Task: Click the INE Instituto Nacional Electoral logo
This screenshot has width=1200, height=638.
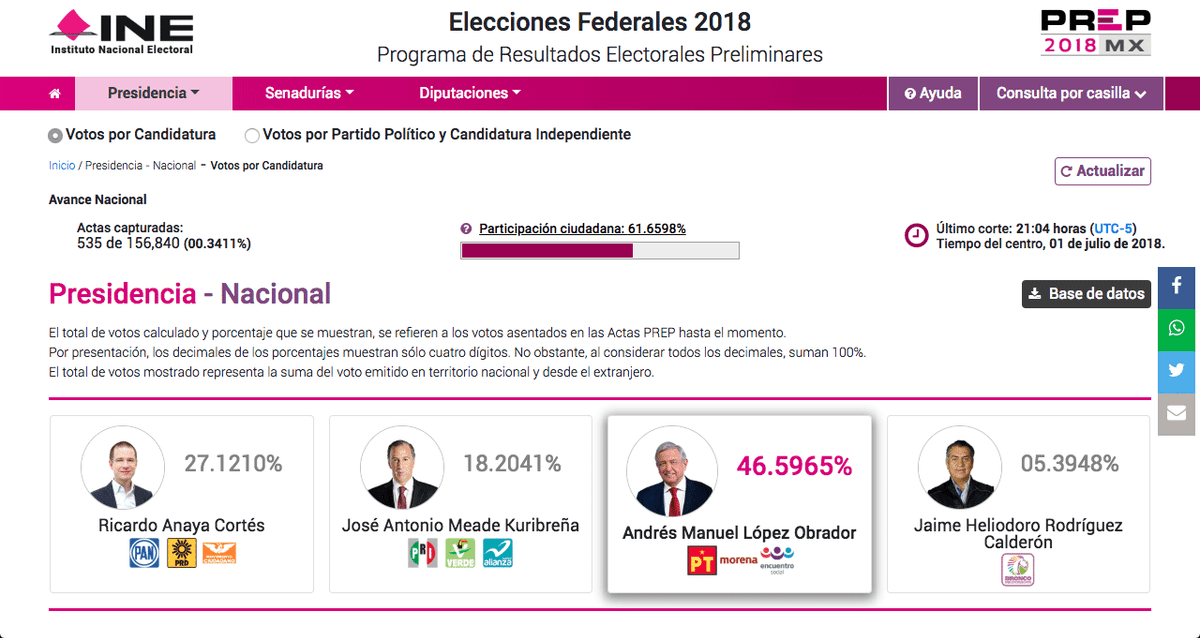Action: tap(120, 31)
